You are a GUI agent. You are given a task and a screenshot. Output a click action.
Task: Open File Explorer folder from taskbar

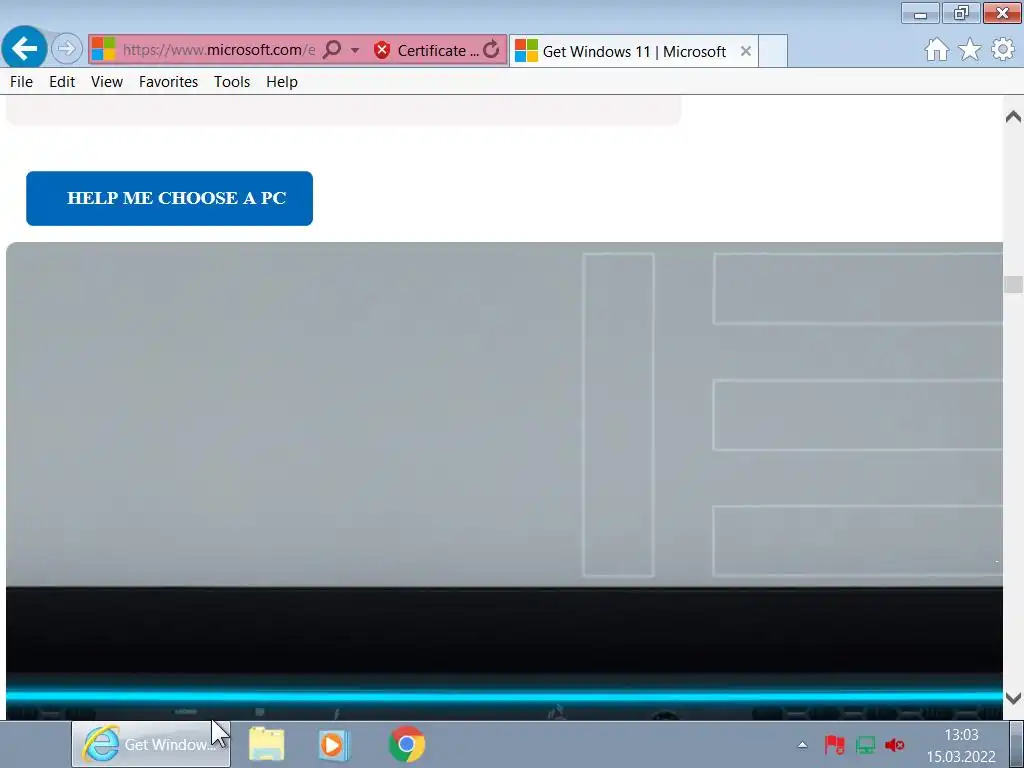pos(266,744)
